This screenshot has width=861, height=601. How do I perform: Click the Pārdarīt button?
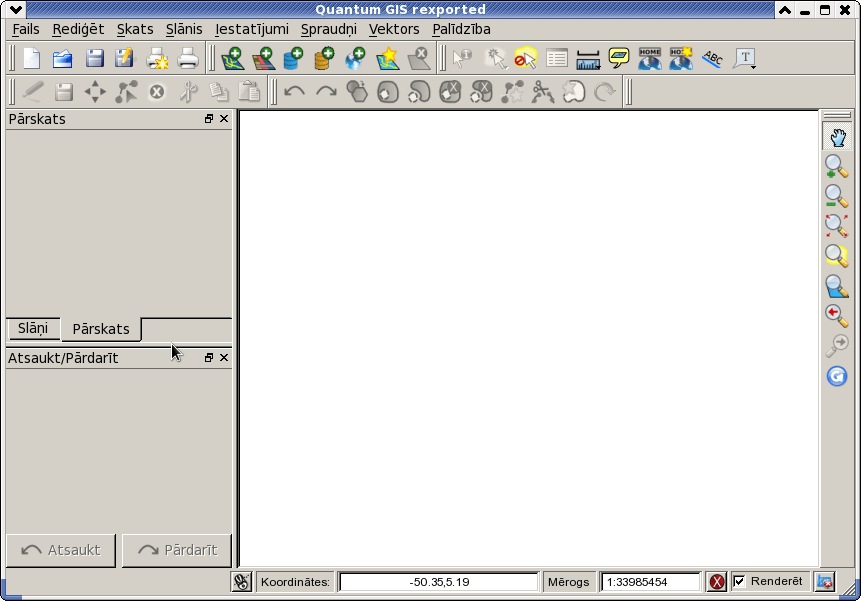[177, 550]
